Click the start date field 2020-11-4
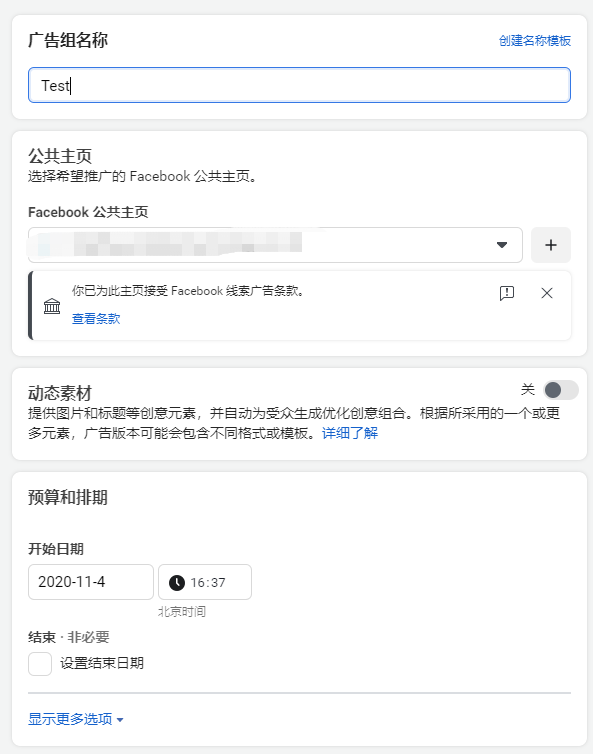Image resolution: width=593 pixels, height=754 pixels. [91, 582]
